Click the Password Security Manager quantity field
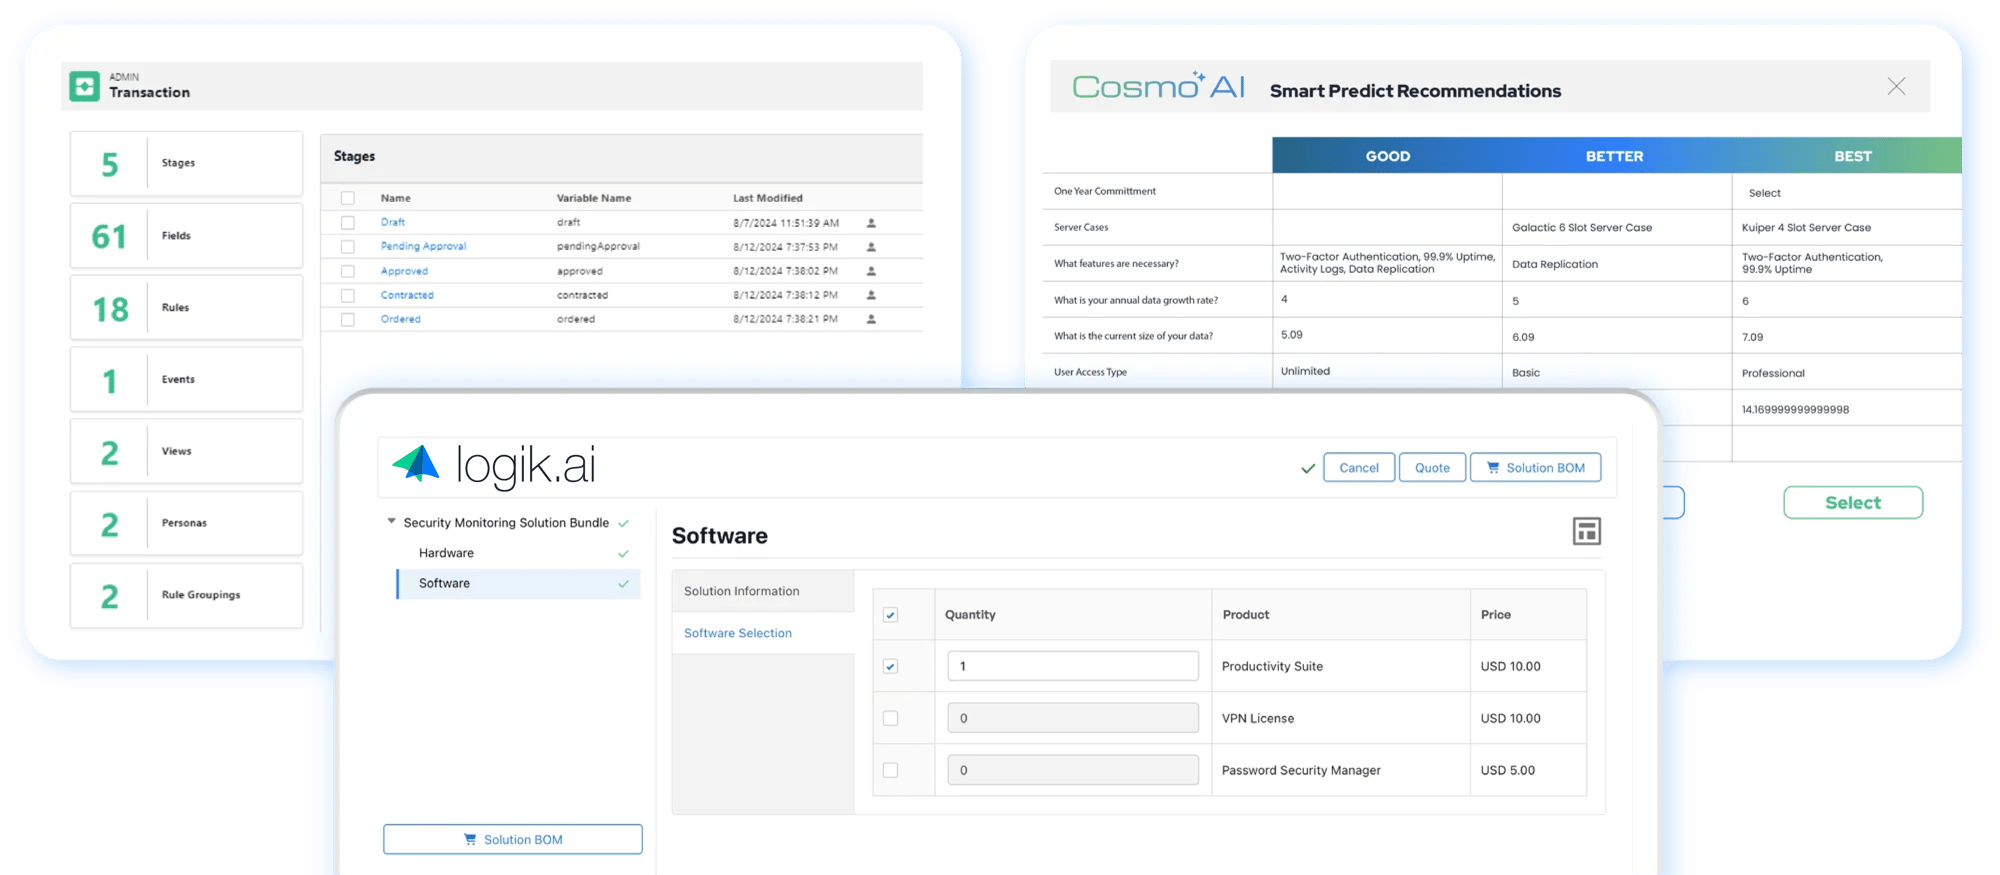2000x875 pixels. [1073, 771]
